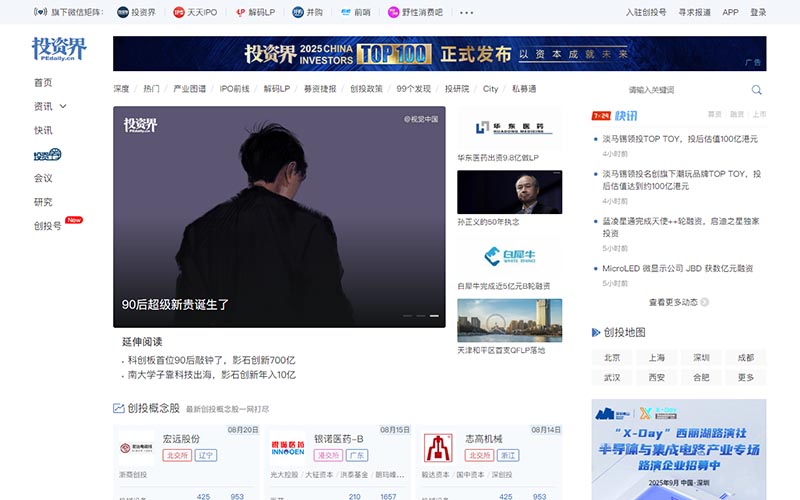Open the 蓝凌星通完成天使++轮融资 news item
The width and height of the screenshot is (800, 500).
tap(681, 227)
